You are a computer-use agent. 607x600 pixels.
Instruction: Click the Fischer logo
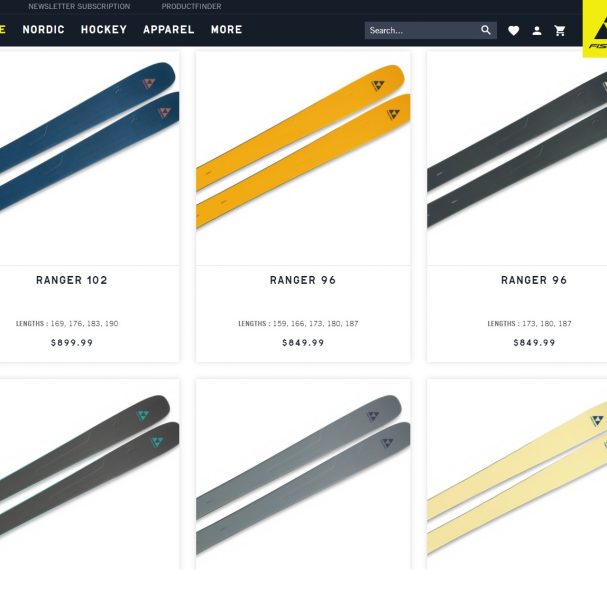595,29
